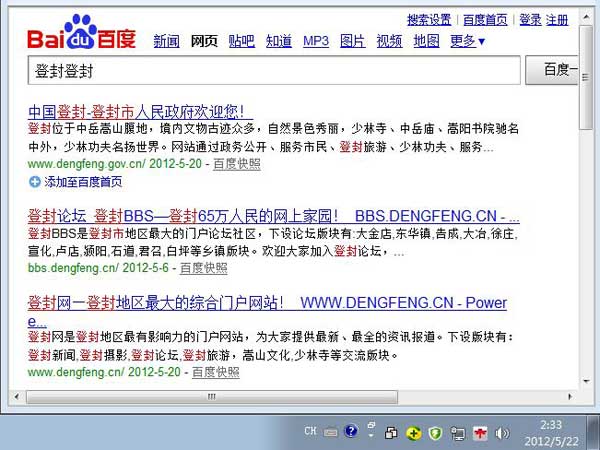Open 搜索设置 search settings
The width and height of the screenshot is (600, 450).
pyautogui.click(x=429, y=20)
